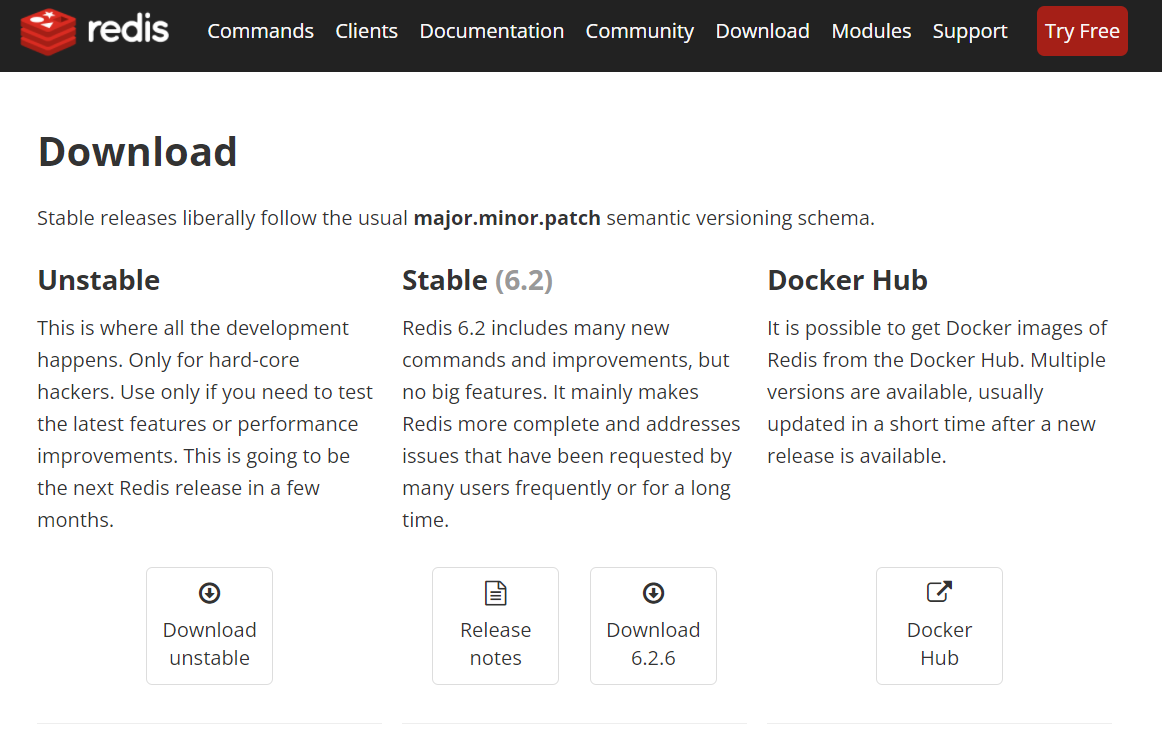1162x737 pixels.
Task: Click the Stable (6.2) section heading
Action: pyautogui.click(x=477, y=280)
